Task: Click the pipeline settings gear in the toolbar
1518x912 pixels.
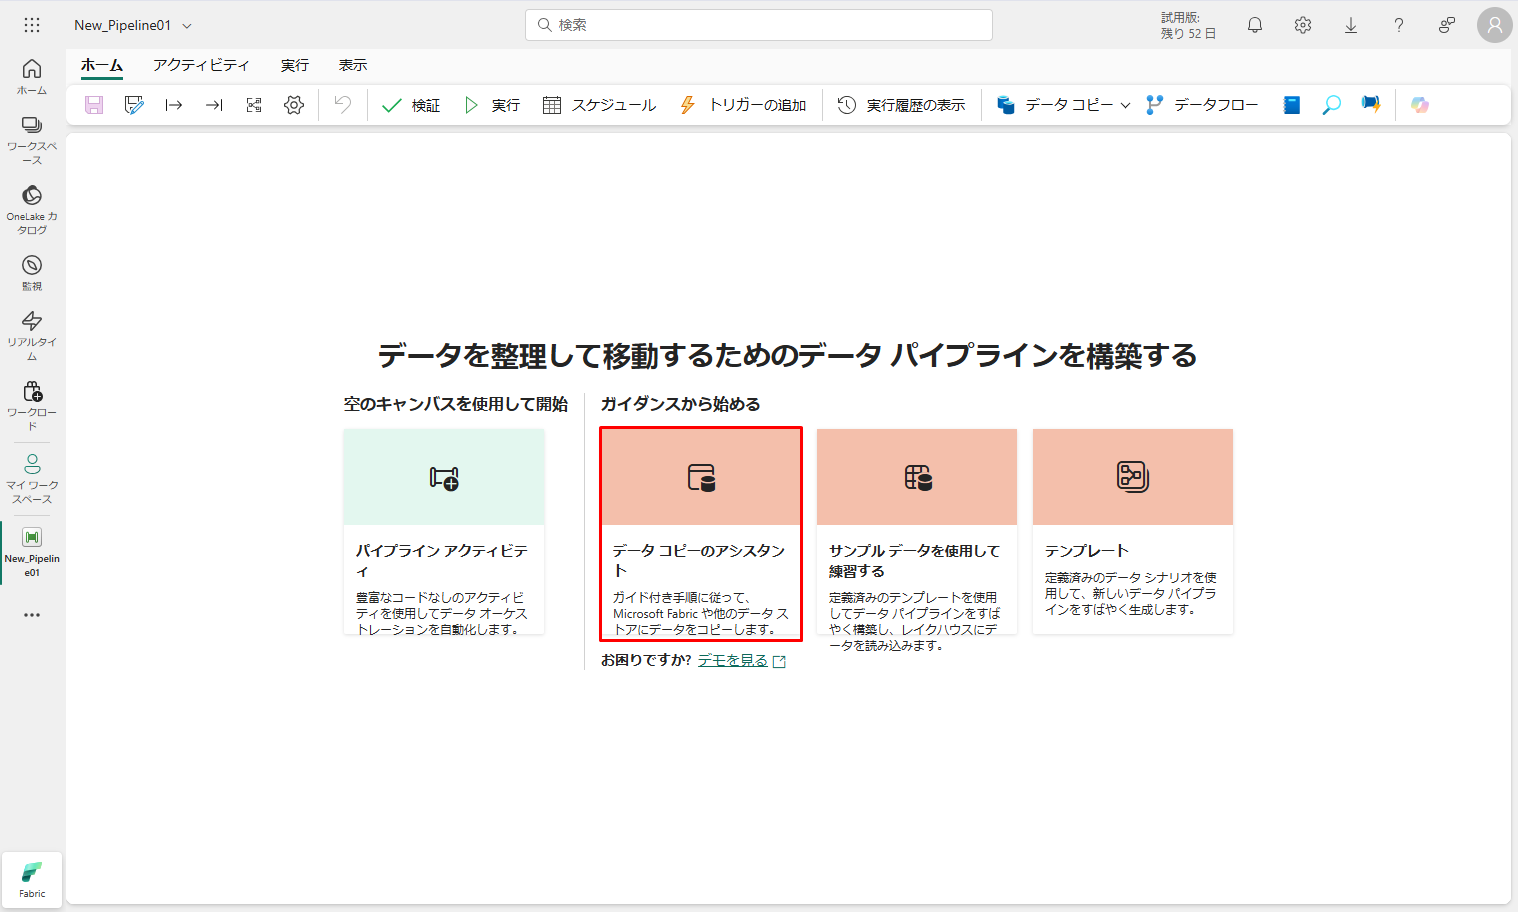Action: click(x=294, y=105)
